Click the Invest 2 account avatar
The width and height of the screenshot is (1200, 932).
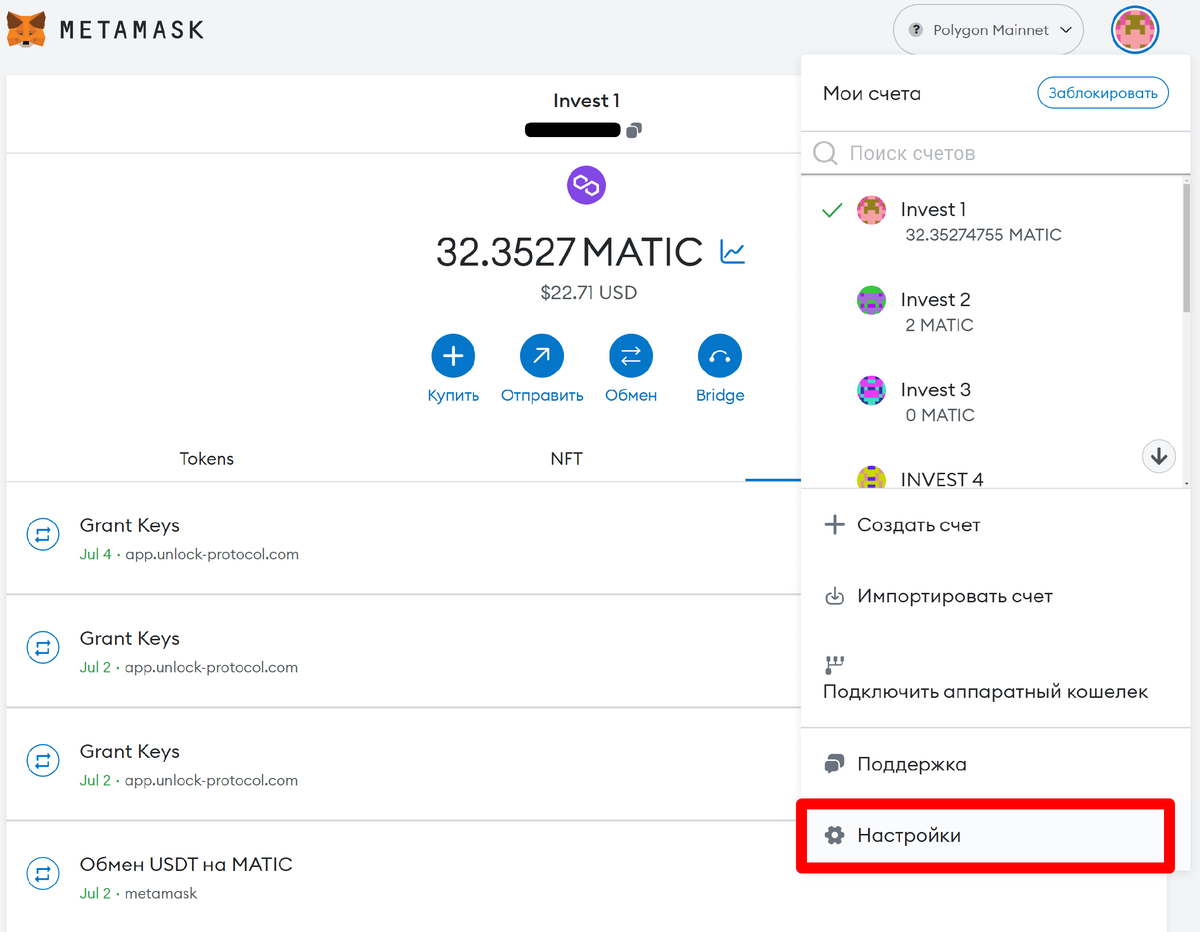(872, 300)
